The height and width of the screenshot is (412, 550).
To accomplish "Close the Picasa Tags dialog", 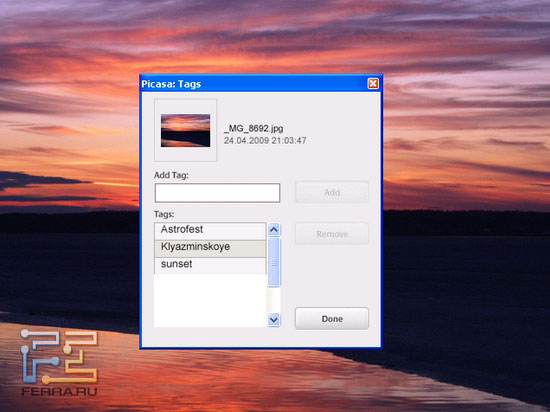I will click(373, 83).
